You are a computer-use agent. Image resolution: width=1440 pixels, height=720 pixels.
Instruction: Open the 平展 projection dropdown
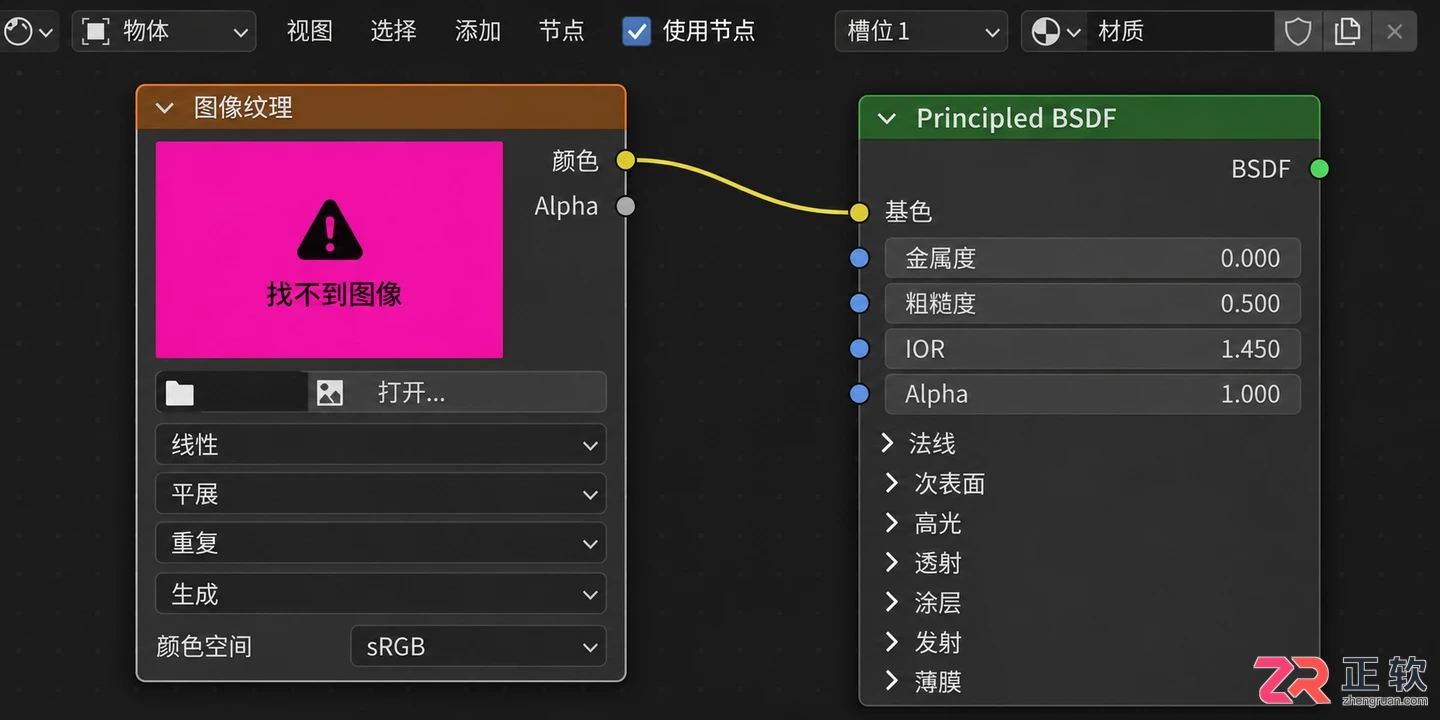381,494
